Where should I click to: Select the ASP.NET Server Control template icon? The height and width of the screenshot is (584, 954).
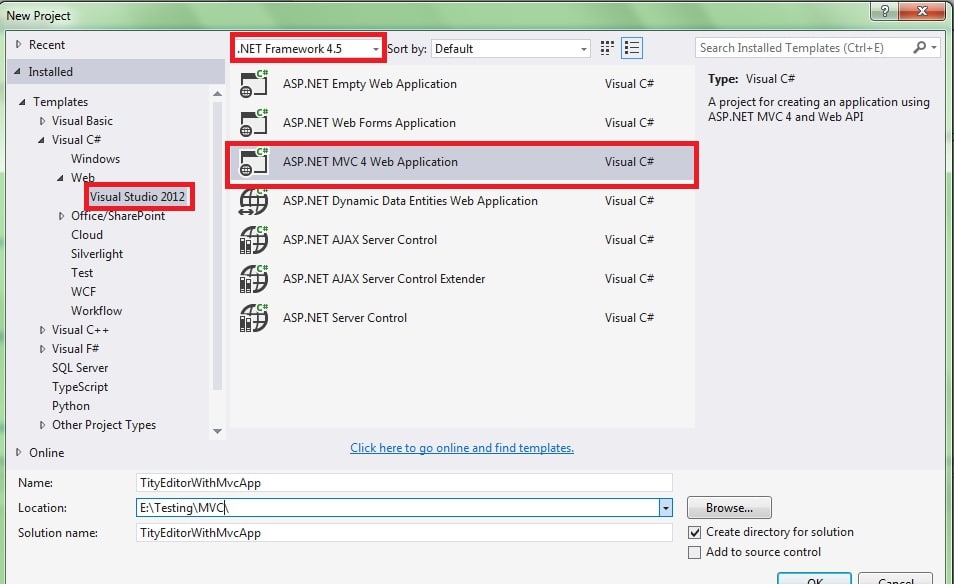pyautogui.click(x=253, y=317)
